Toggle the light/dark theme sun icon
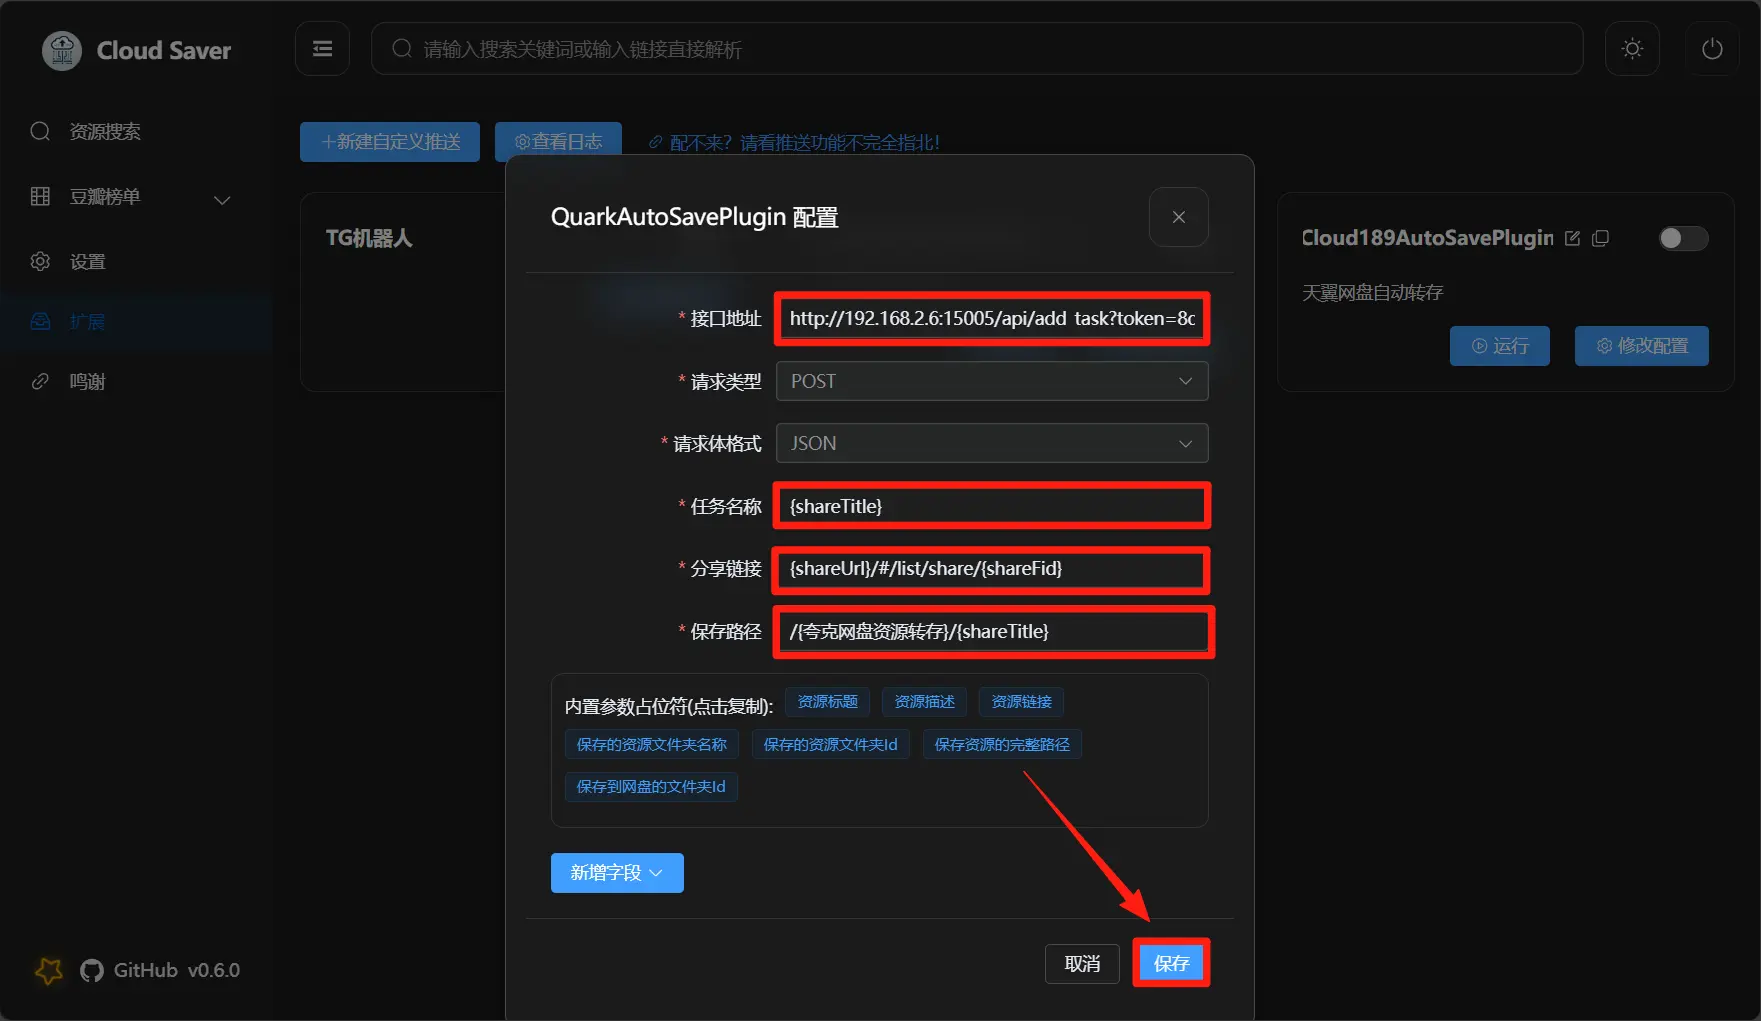 click(1632, 49)
